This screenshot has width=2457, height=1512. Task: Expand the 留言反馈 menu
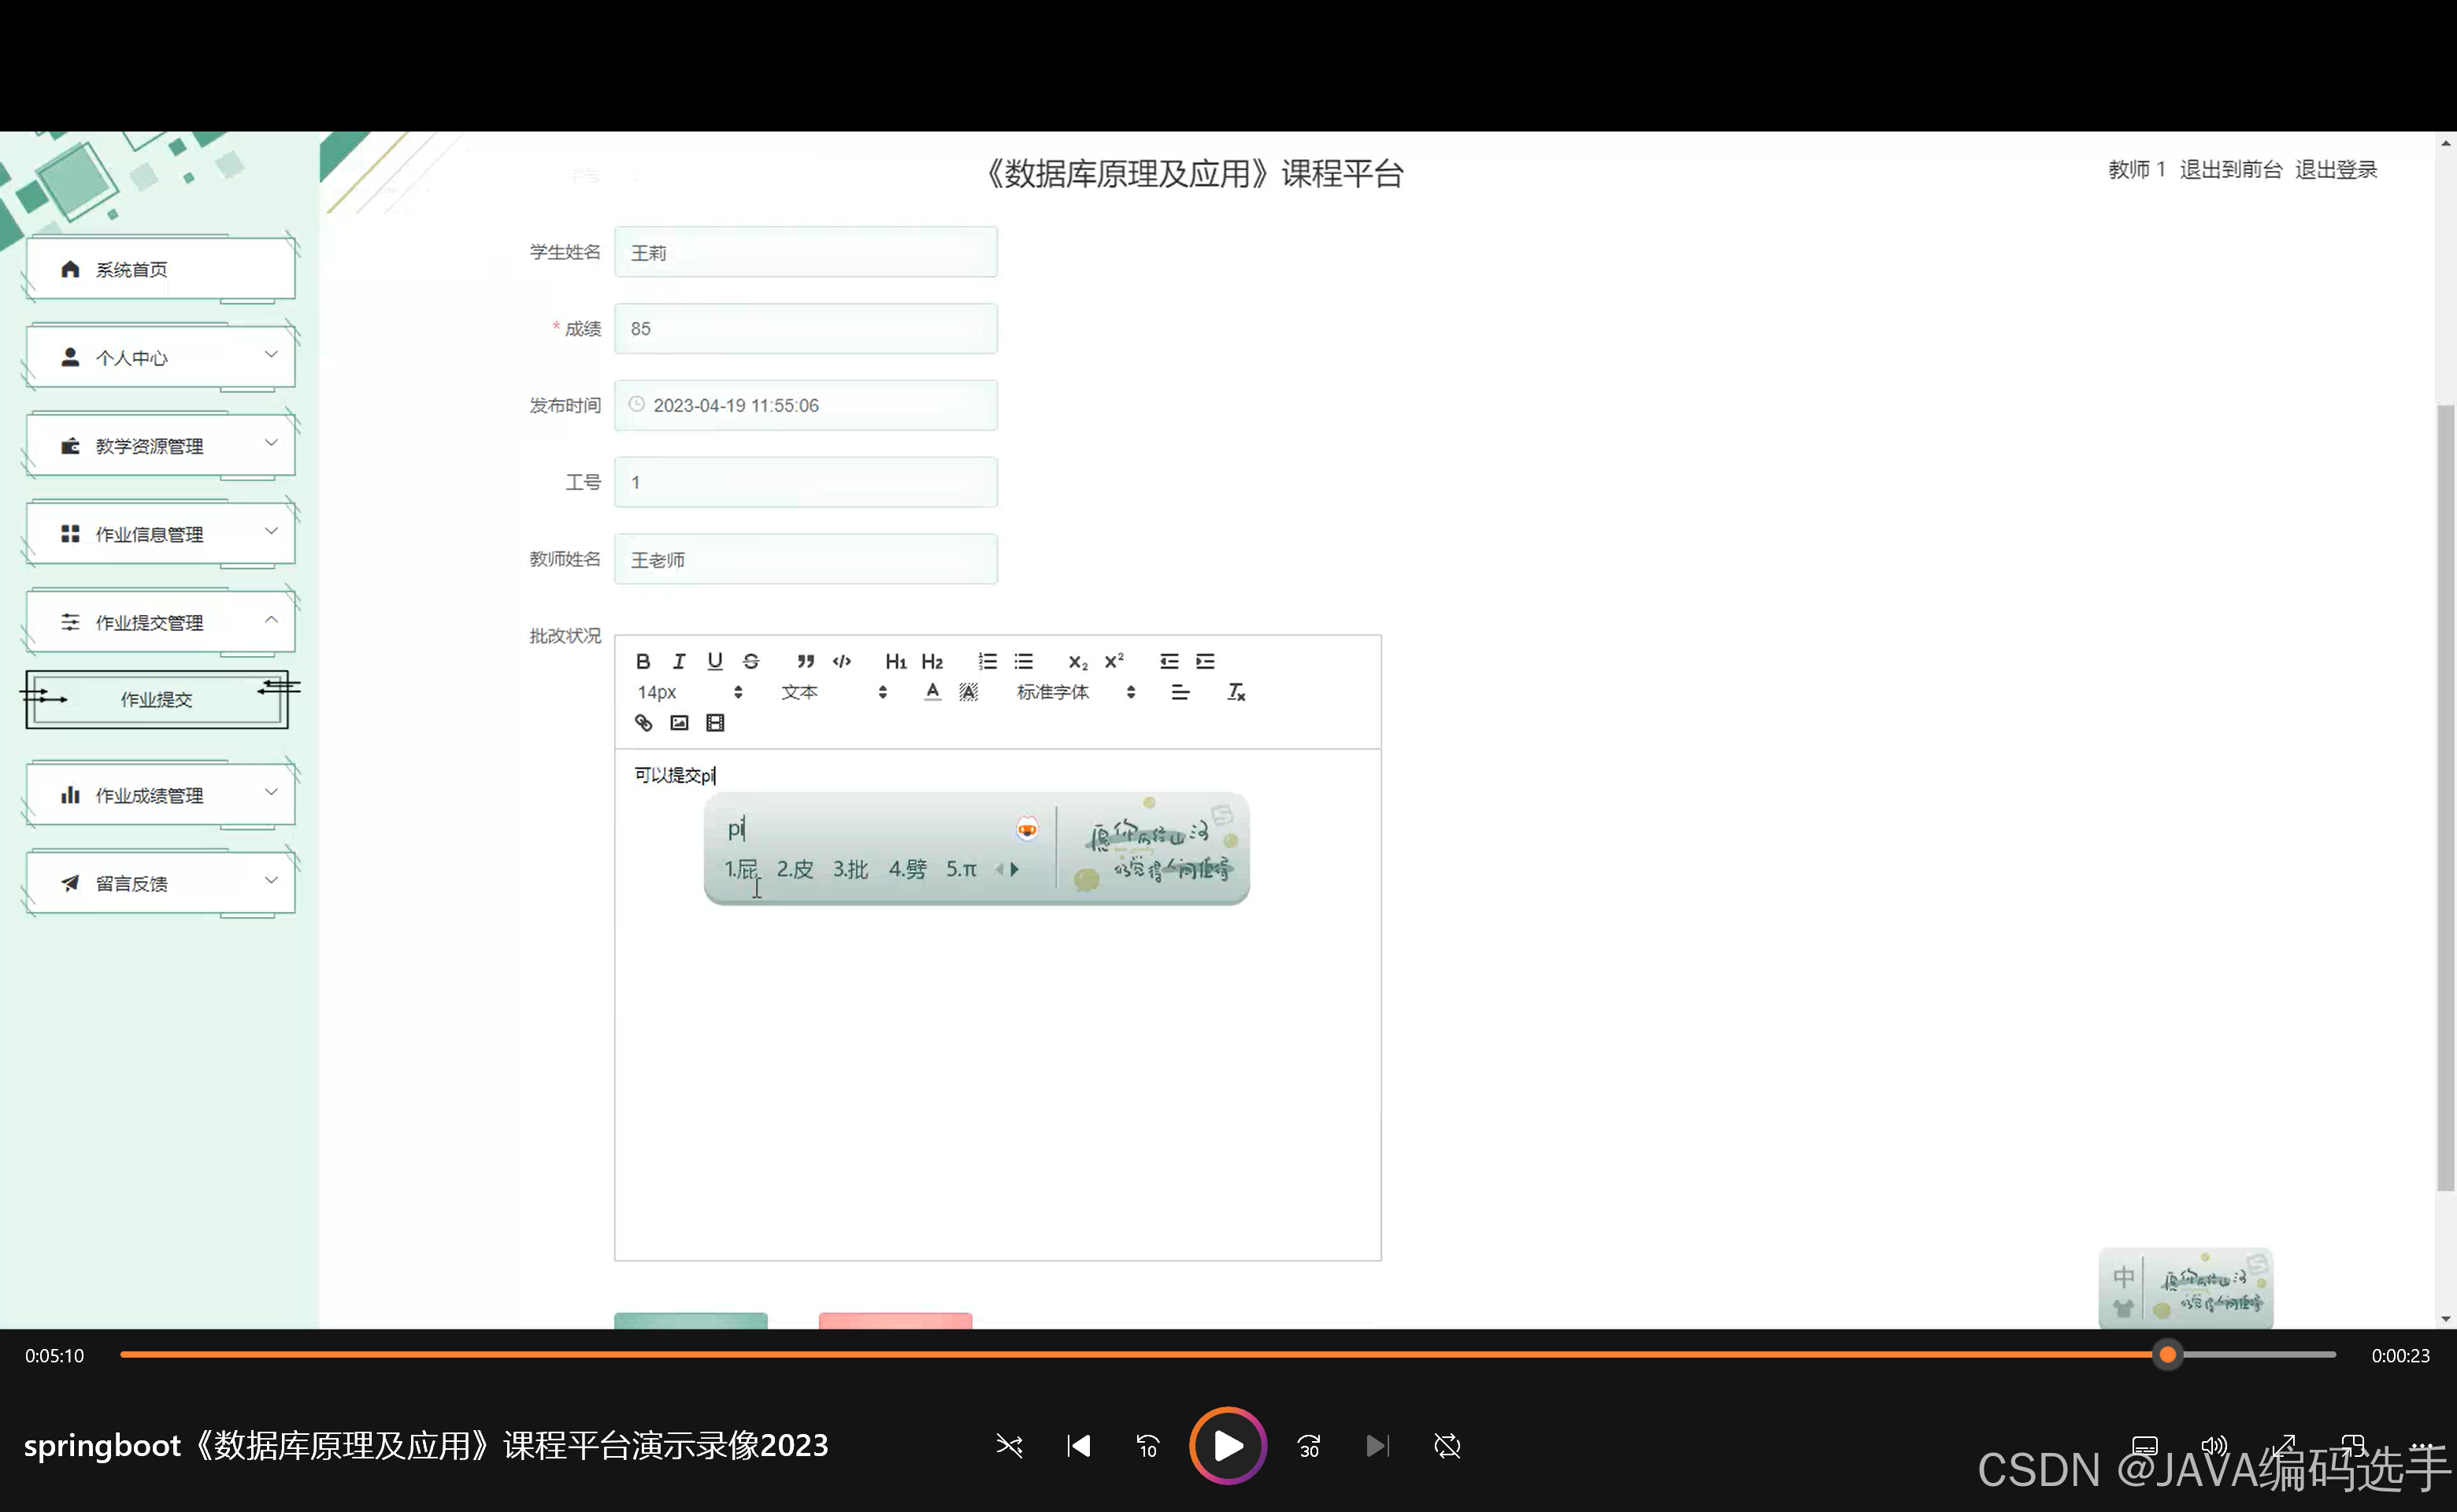pyautogui.click(x=160, y=883)
